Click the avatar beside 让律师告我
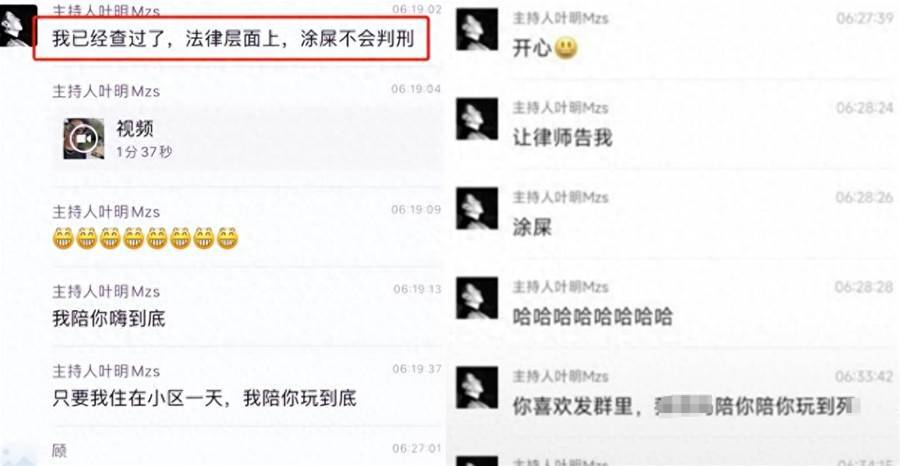 pos(477,119)
